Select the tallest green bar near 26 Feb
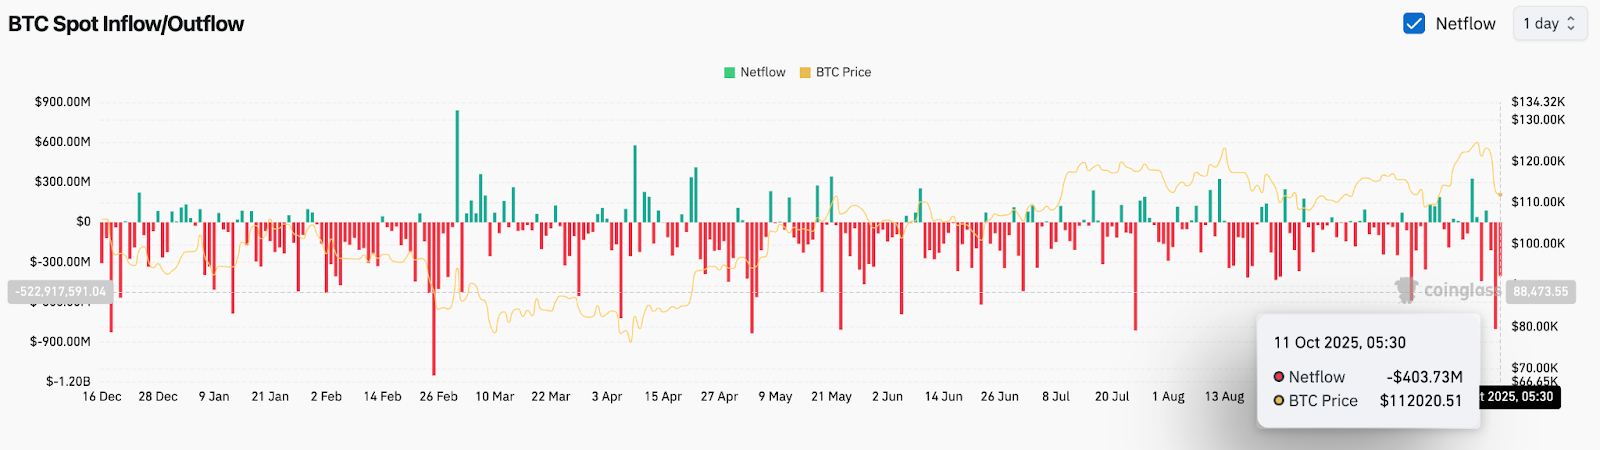Screen dimensions: 1600x450 [457, 165]
